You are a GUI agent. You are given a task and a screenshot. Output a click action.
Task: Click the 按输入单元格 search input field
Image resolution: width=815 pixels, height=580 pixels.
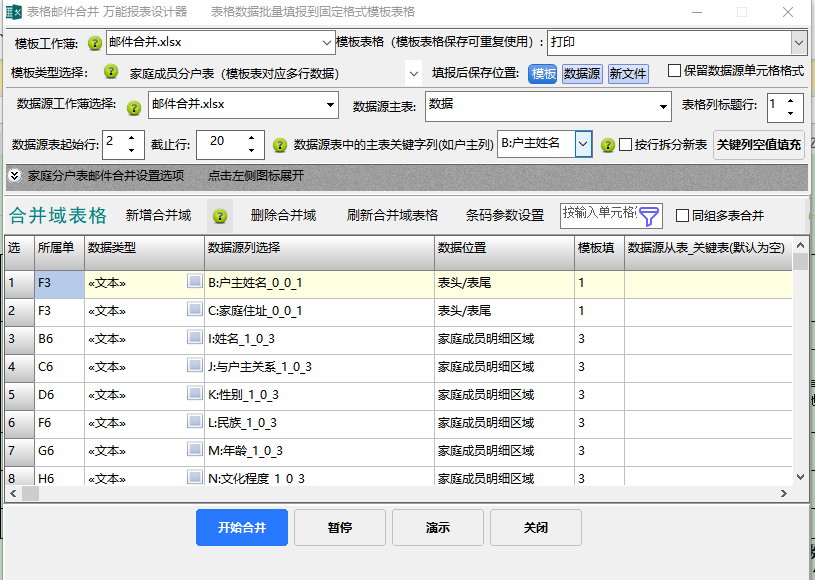[598, 214]
